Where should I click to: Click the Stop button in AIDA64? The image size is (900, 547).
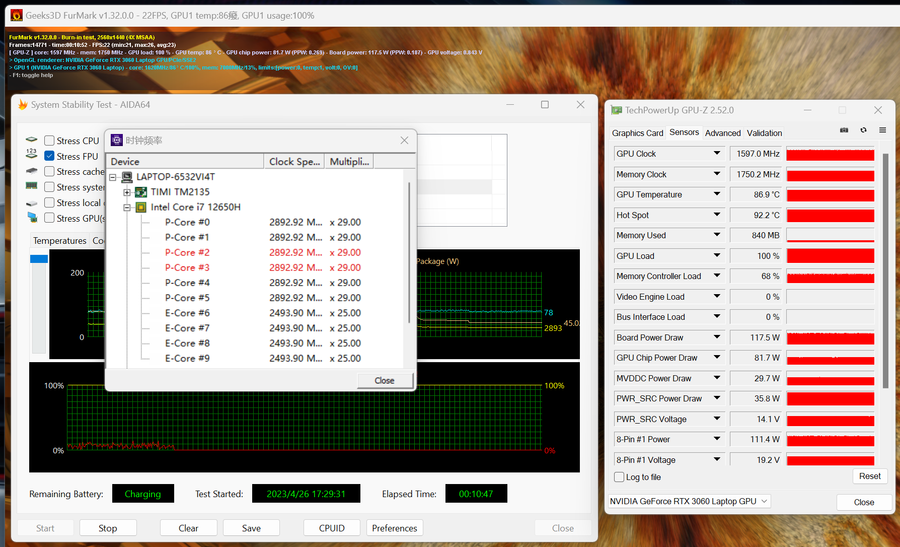point(107,528)
